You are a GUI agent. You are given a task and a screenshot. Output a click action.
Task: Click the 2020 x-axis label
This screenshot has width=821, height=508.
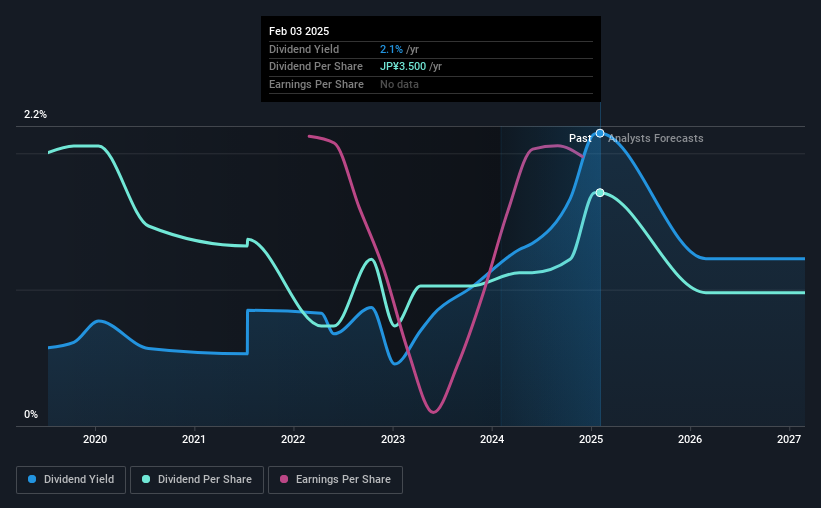[x=95, y=439]
